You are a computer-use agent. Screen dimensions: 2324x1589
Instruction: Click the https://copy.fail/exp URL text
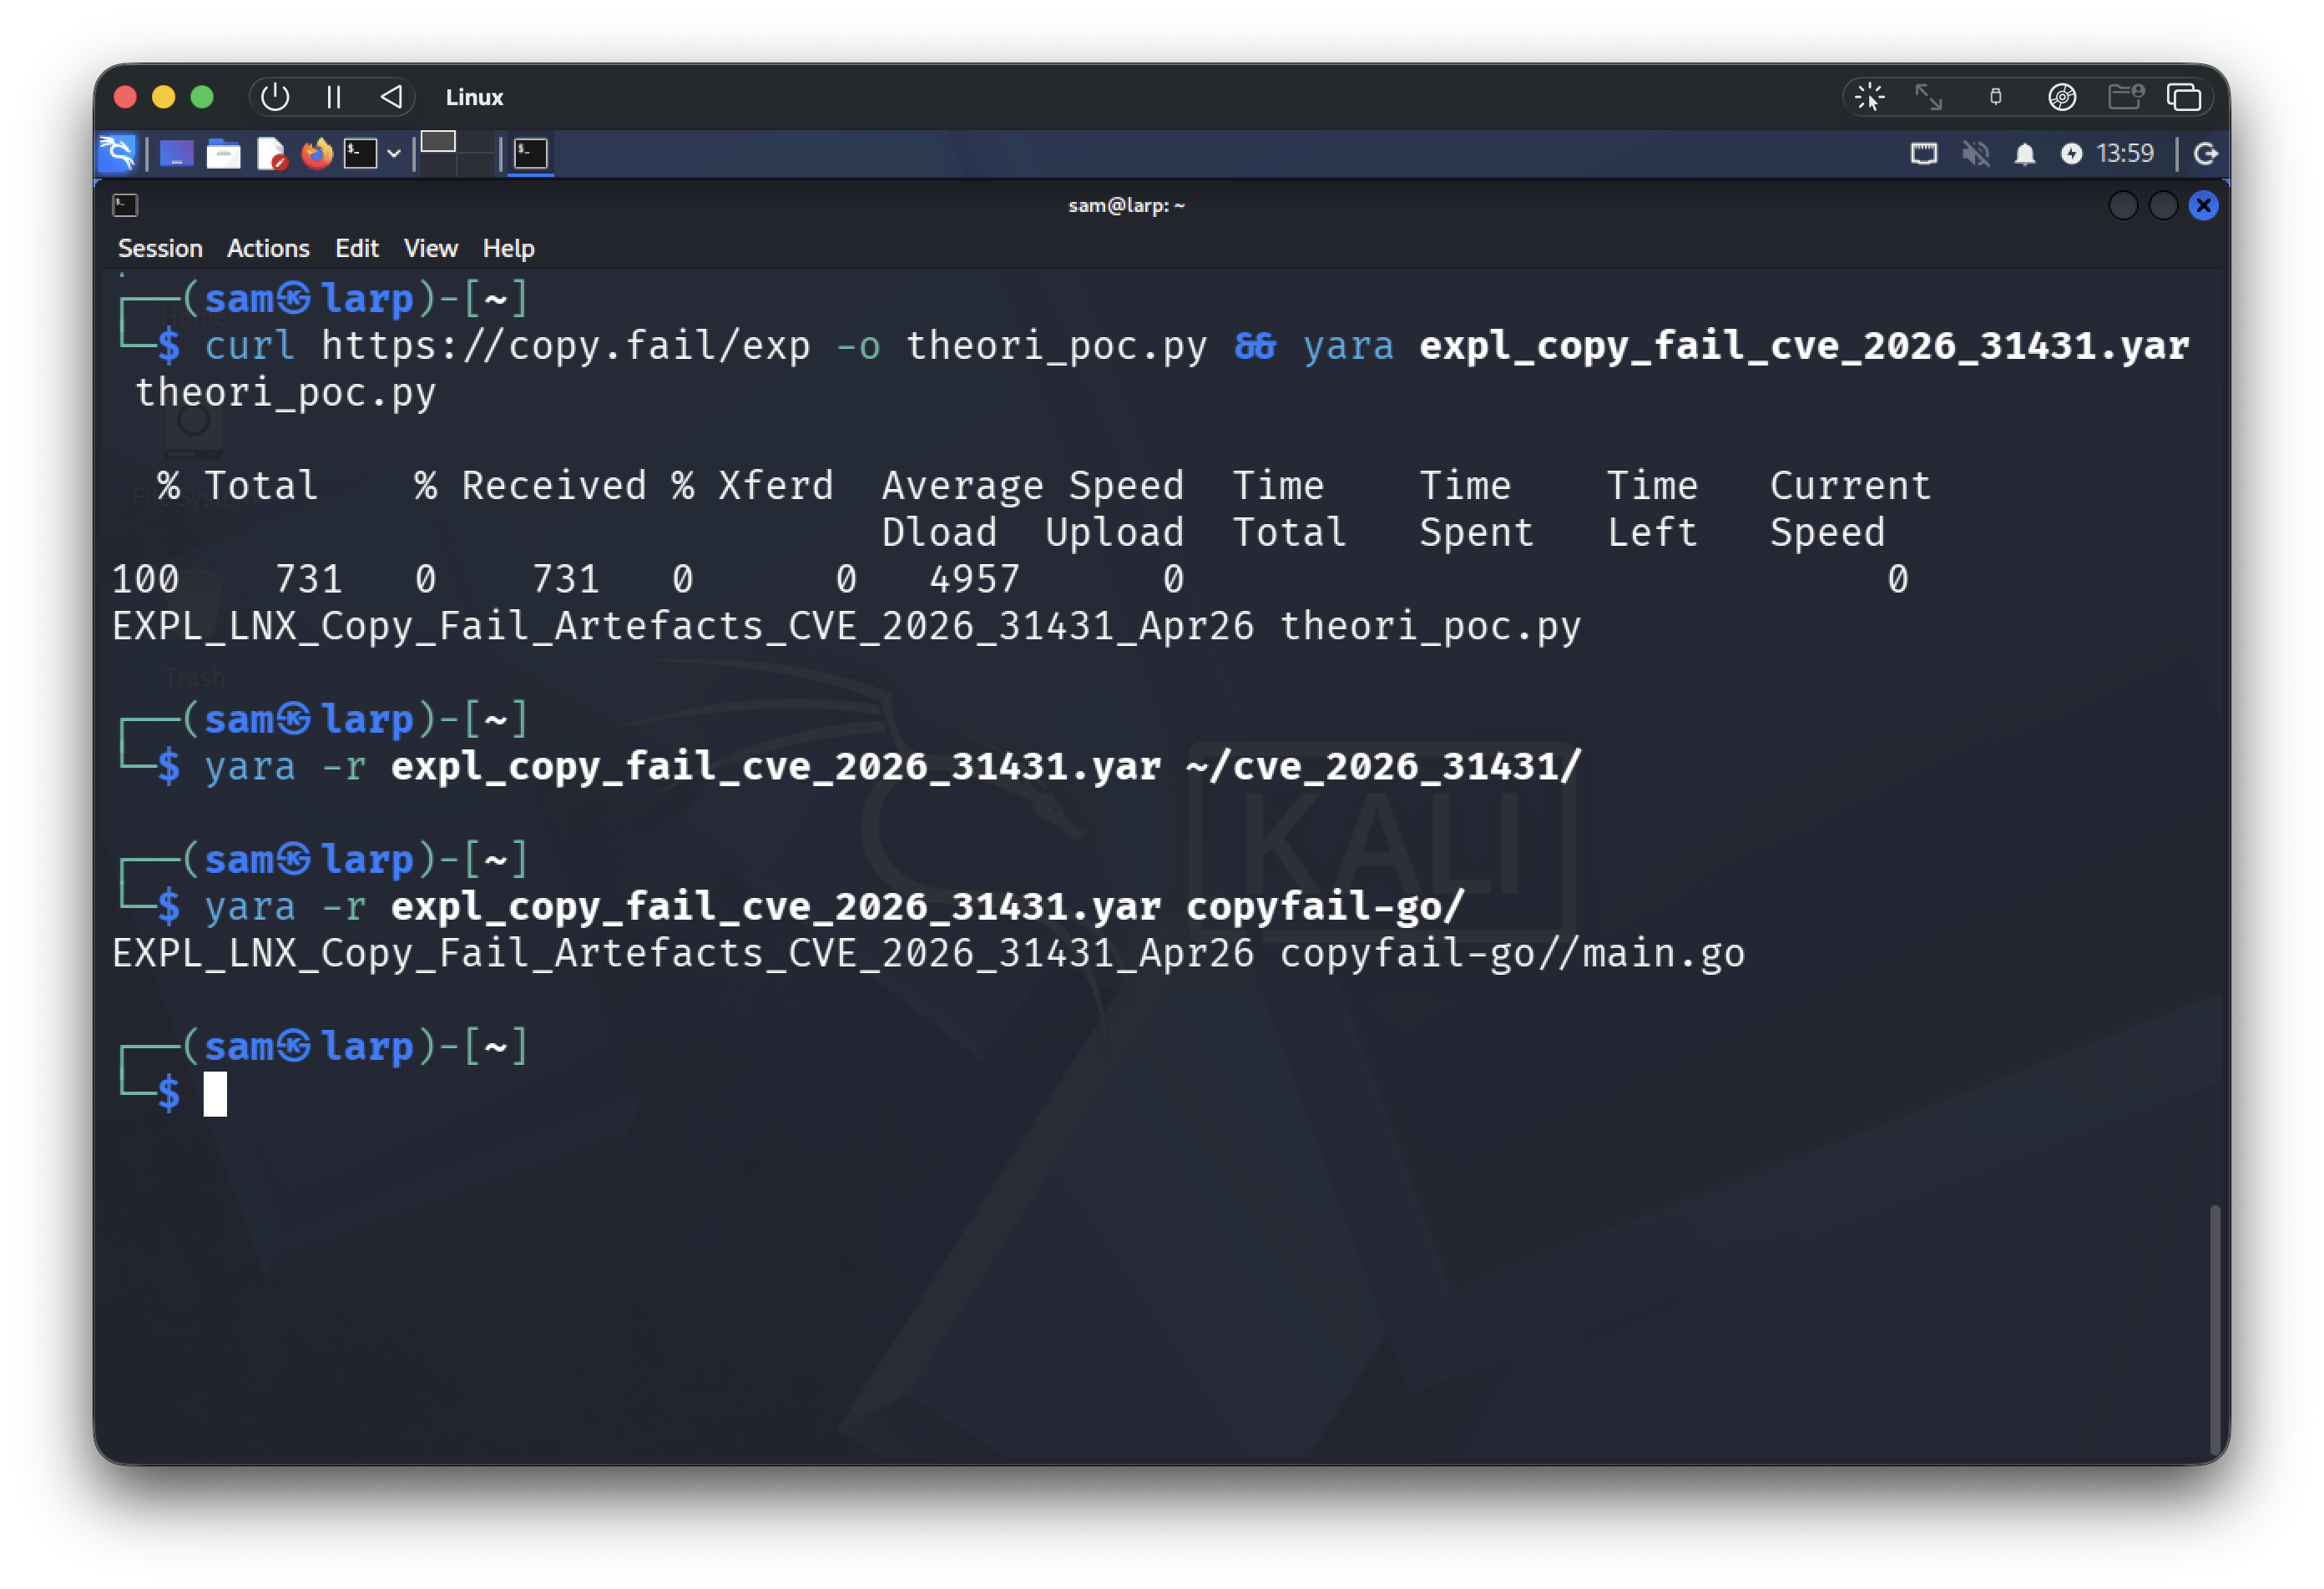pos(565,346)
